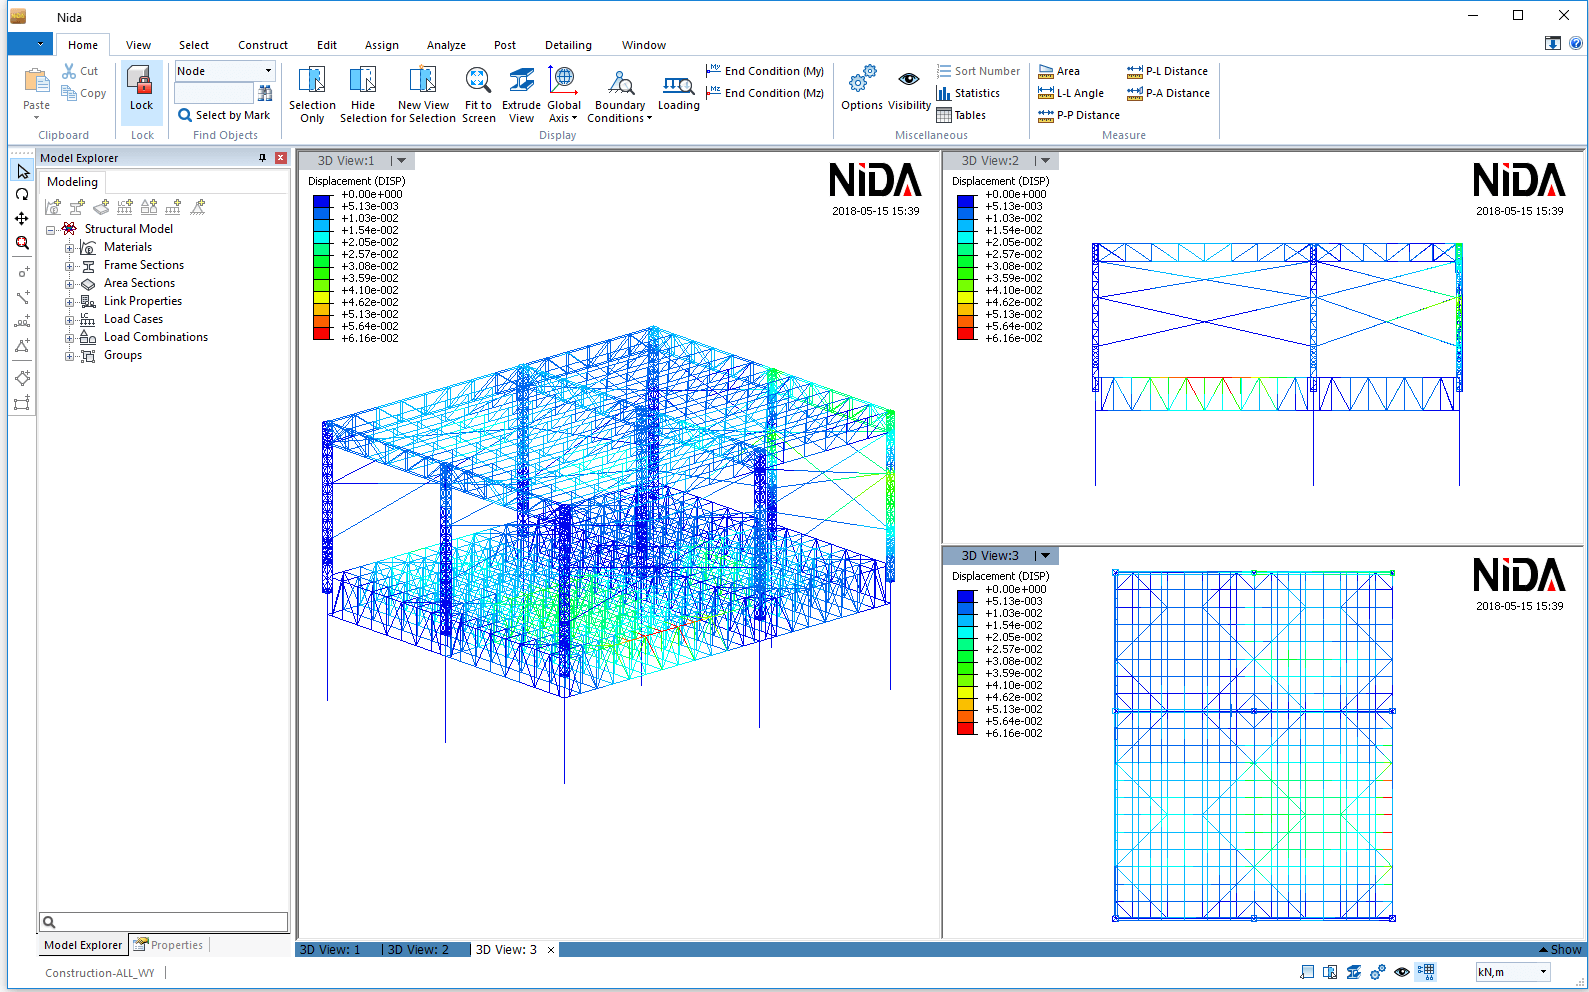
Task: Open the Analyze ribbon tab
Action: [x=446, y=45]
